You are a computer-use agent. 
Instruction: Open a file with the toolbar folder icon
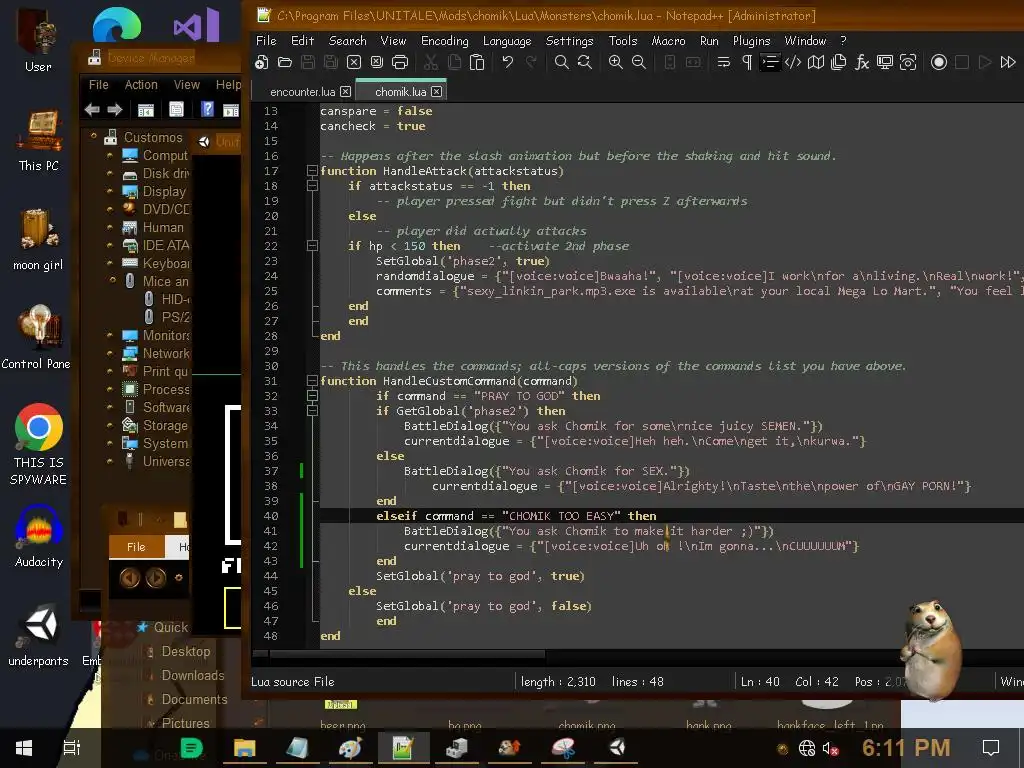pos(285,62)
